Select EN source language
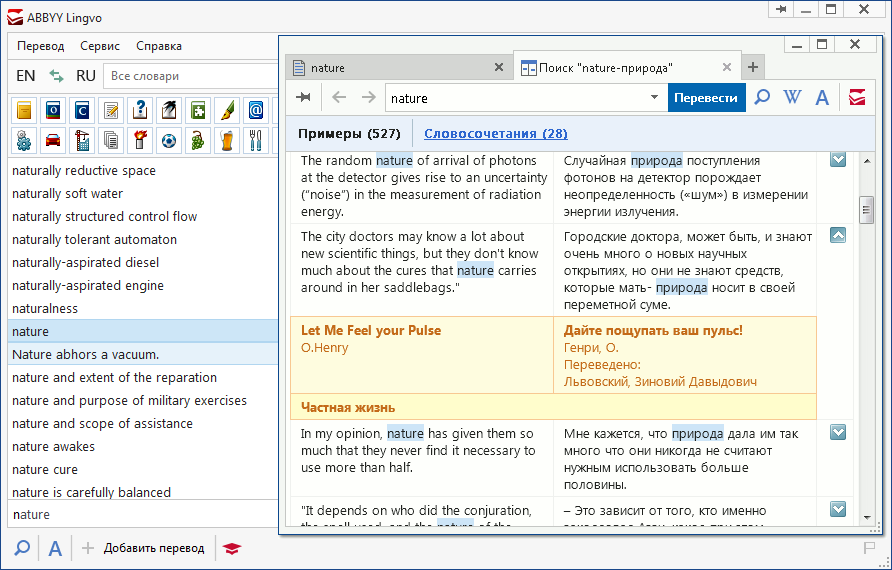Image resolution: width=892 pixels, height=570 pixels. click(x=26, y=76)
